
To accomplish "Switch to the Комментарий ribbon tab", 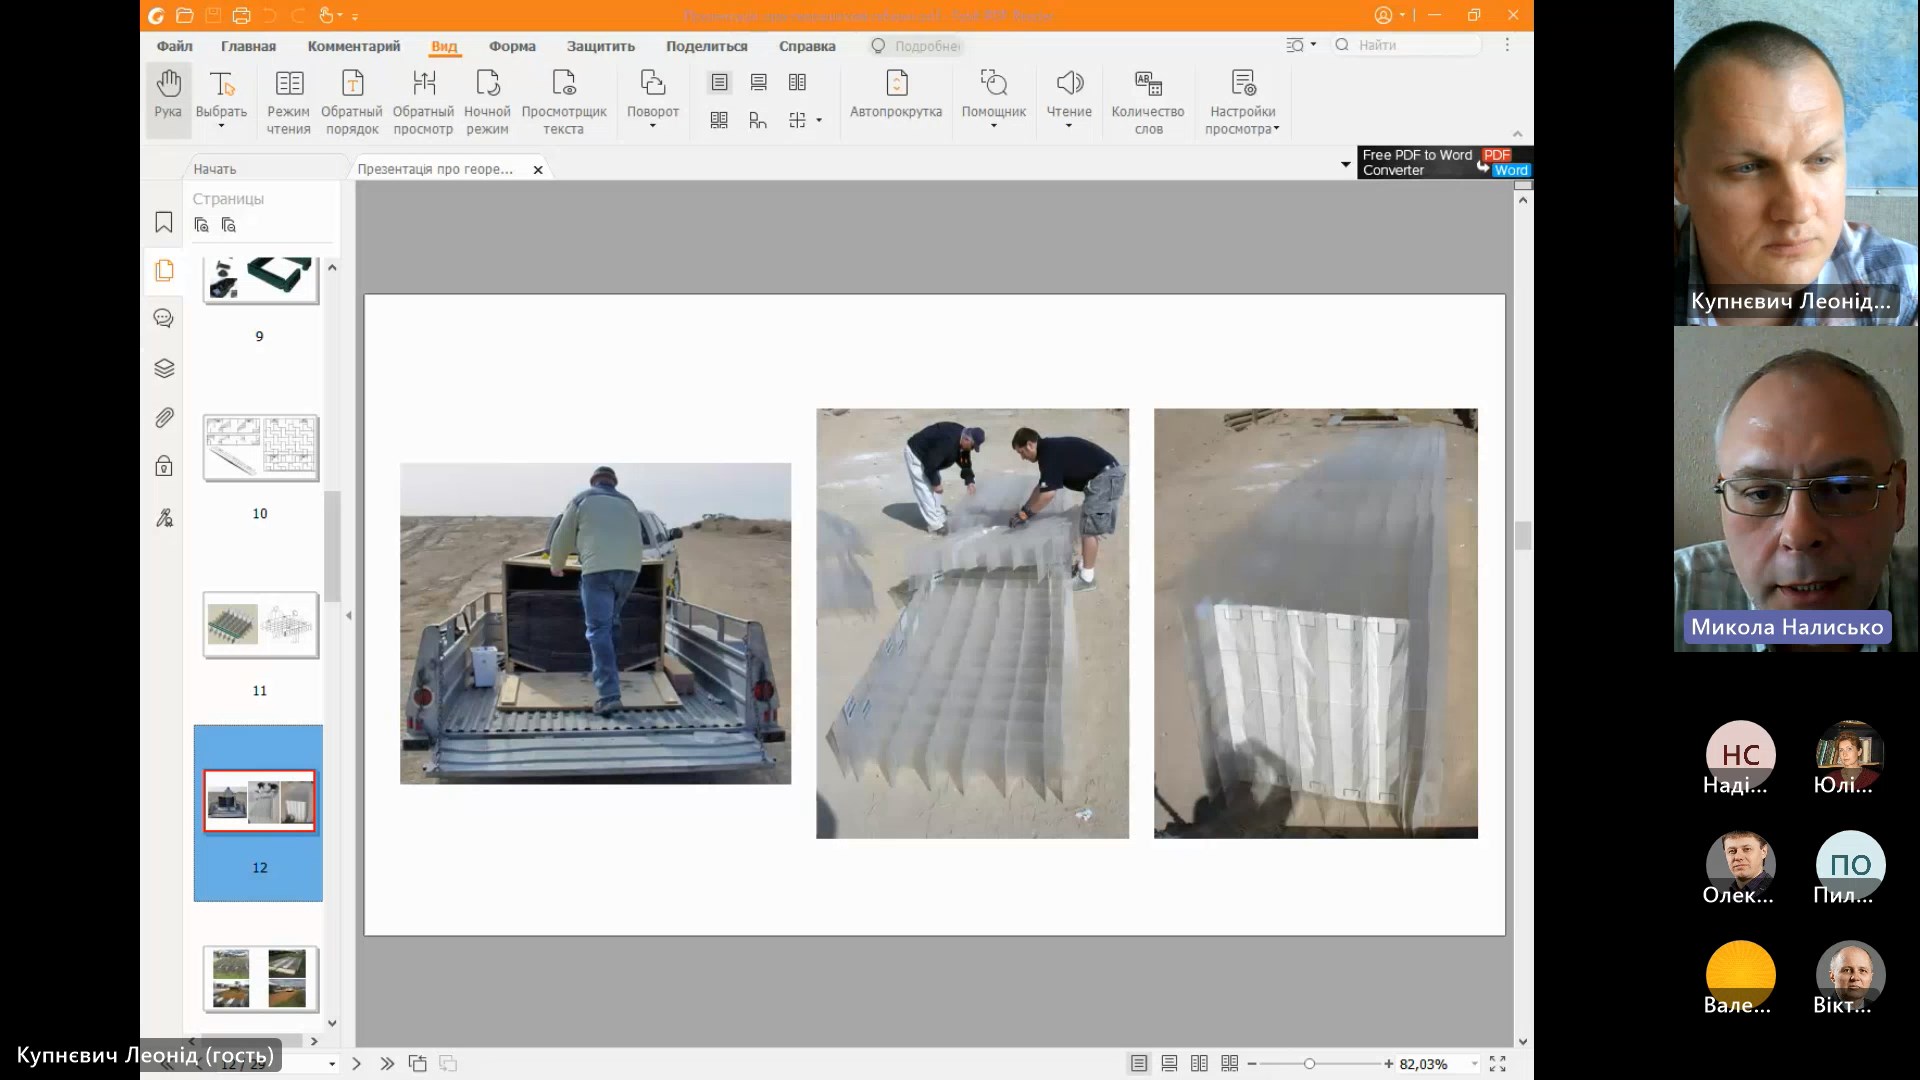I will point(354,46).
